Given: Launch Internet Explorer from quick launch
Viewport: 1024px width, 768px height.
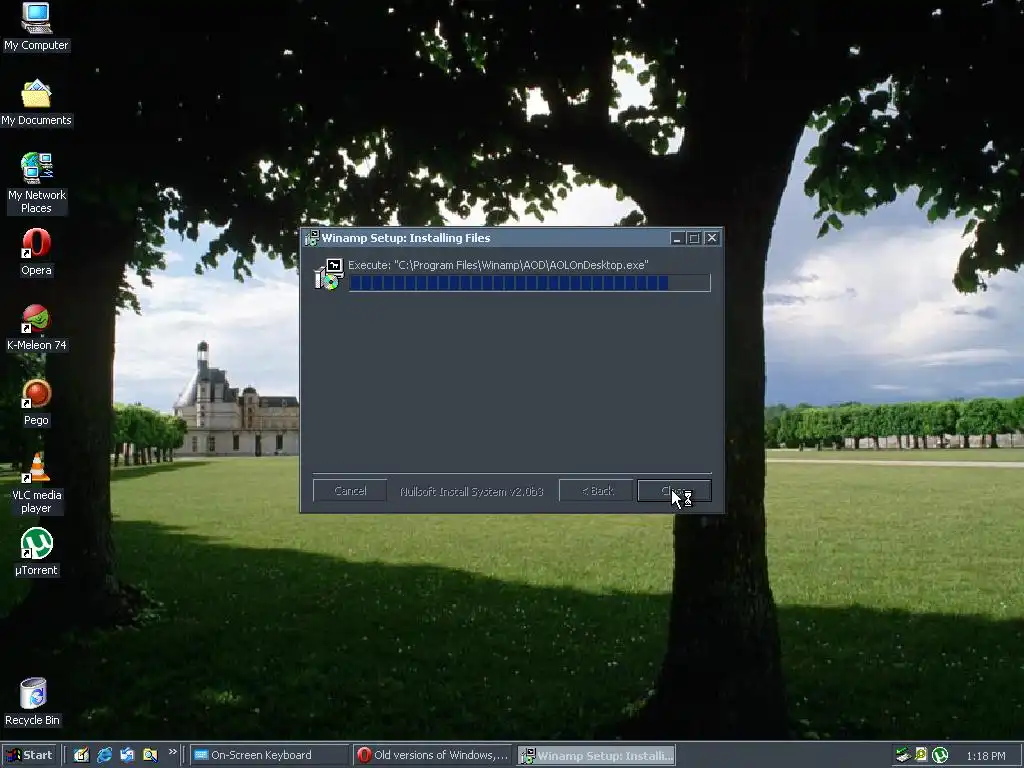Looking at the screenshot, I should (x=104, y=755).
